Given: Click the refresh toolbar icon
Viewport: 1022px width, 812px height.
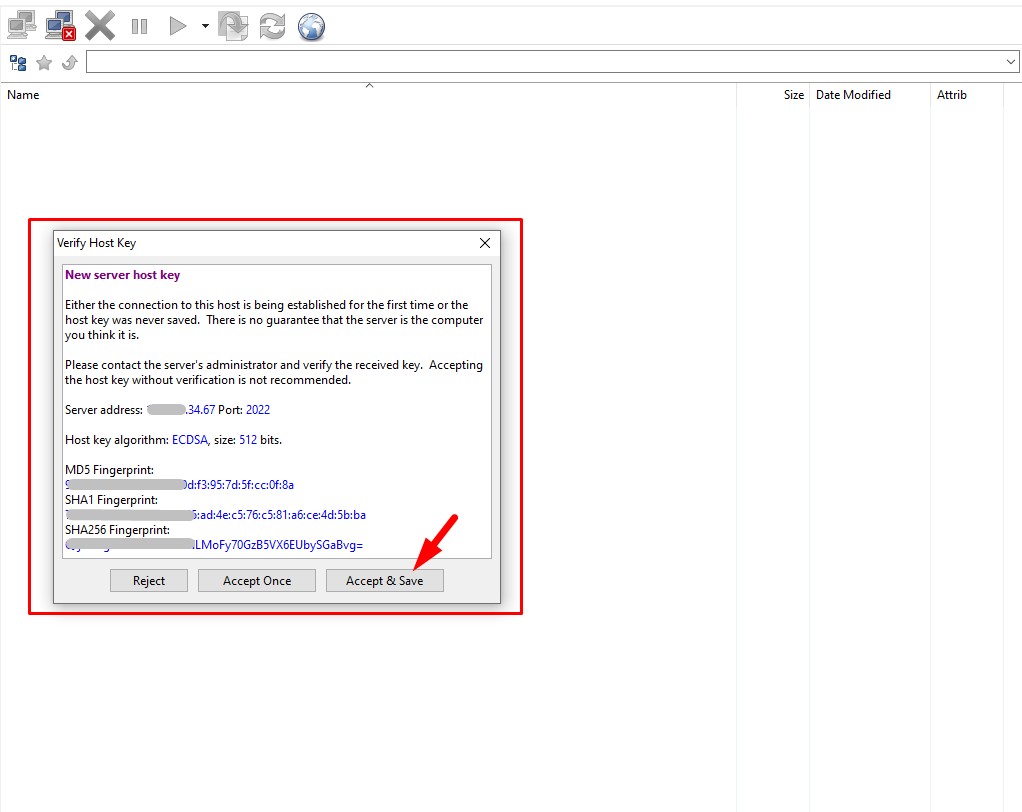Looking at the screenshot, I should (272, 26).
